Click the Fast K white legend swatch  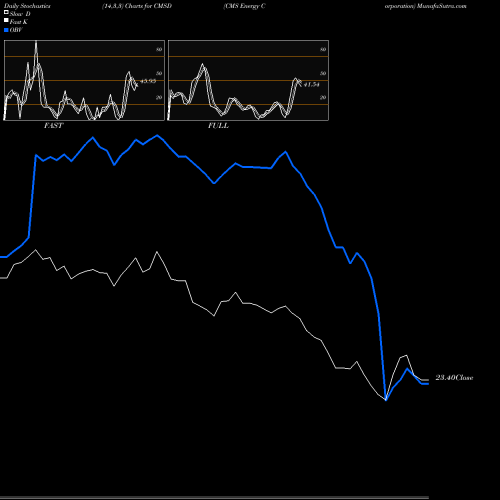pyautogui.click(x=6, y=20)
